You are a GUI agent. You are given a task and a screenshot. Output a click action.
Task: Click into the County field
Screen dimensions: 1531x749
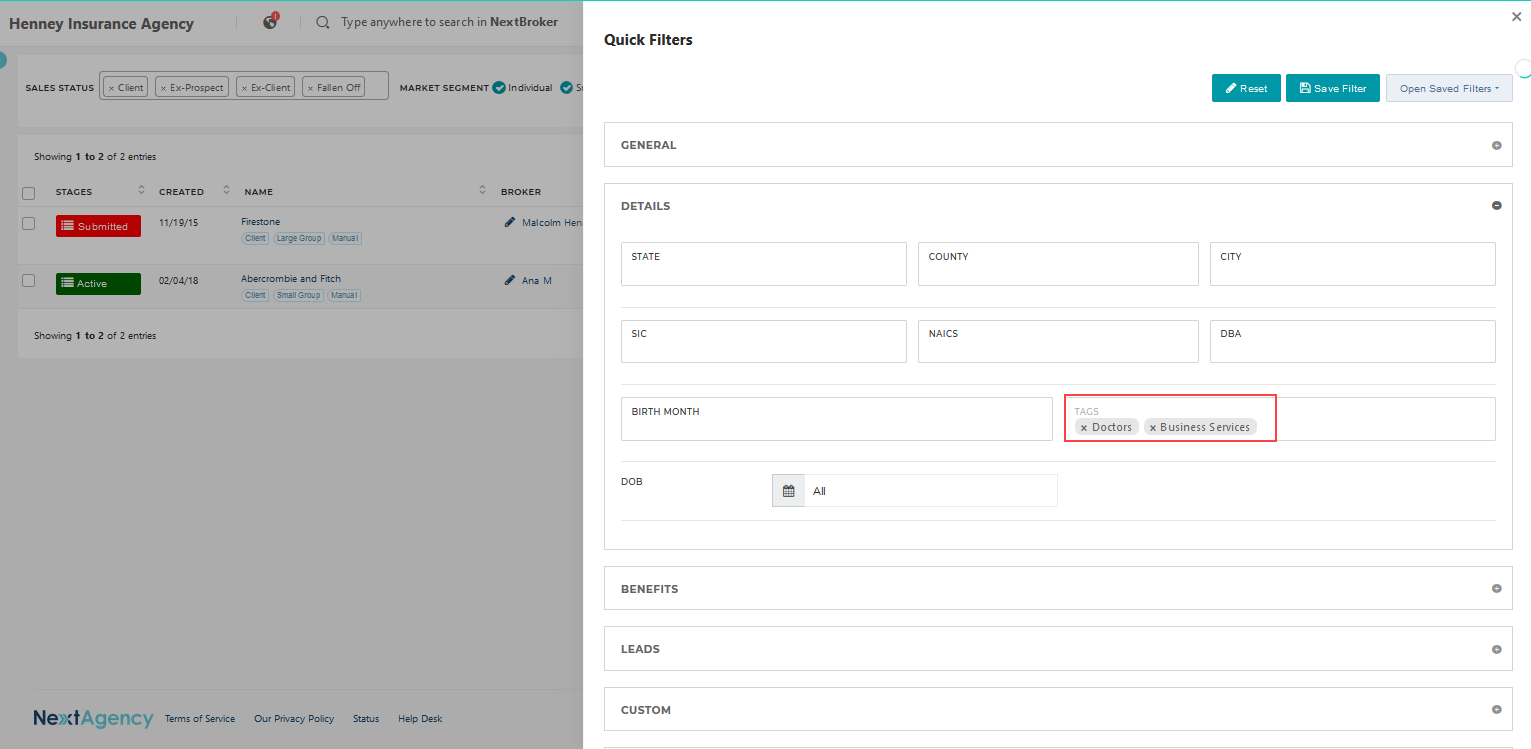(1058, 264)
